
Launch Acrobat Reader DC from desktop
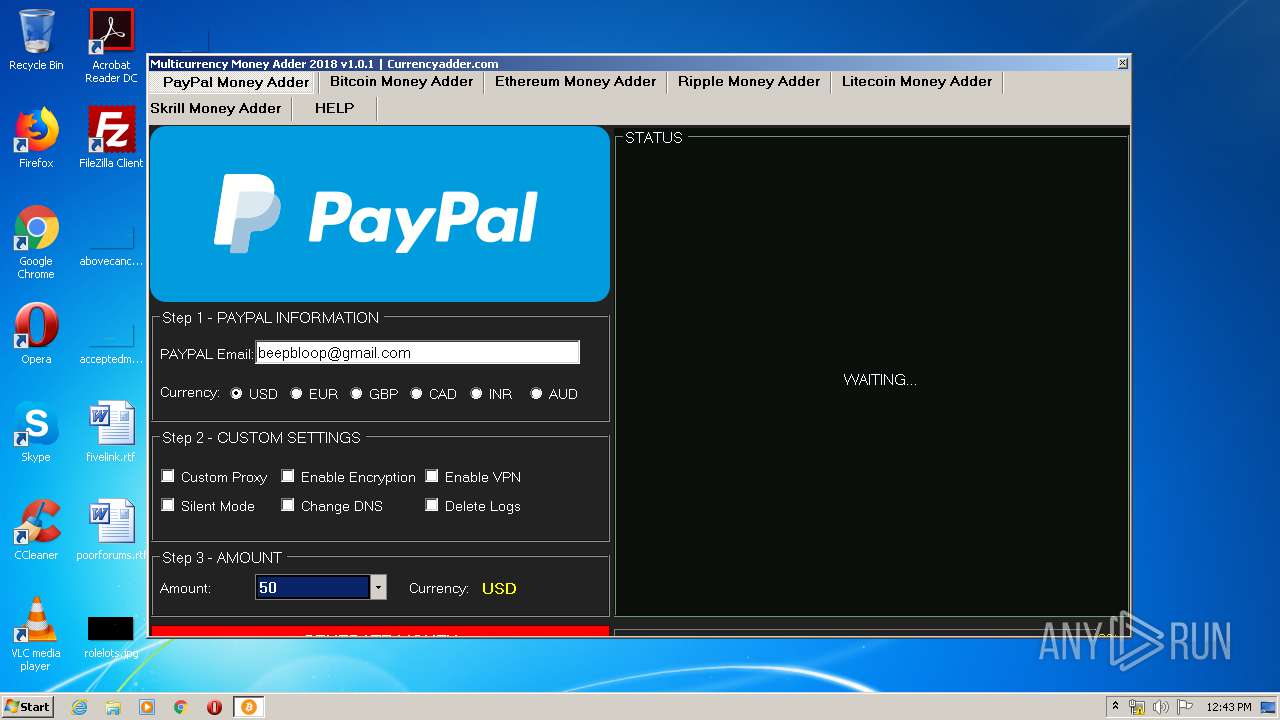point(111,46)
